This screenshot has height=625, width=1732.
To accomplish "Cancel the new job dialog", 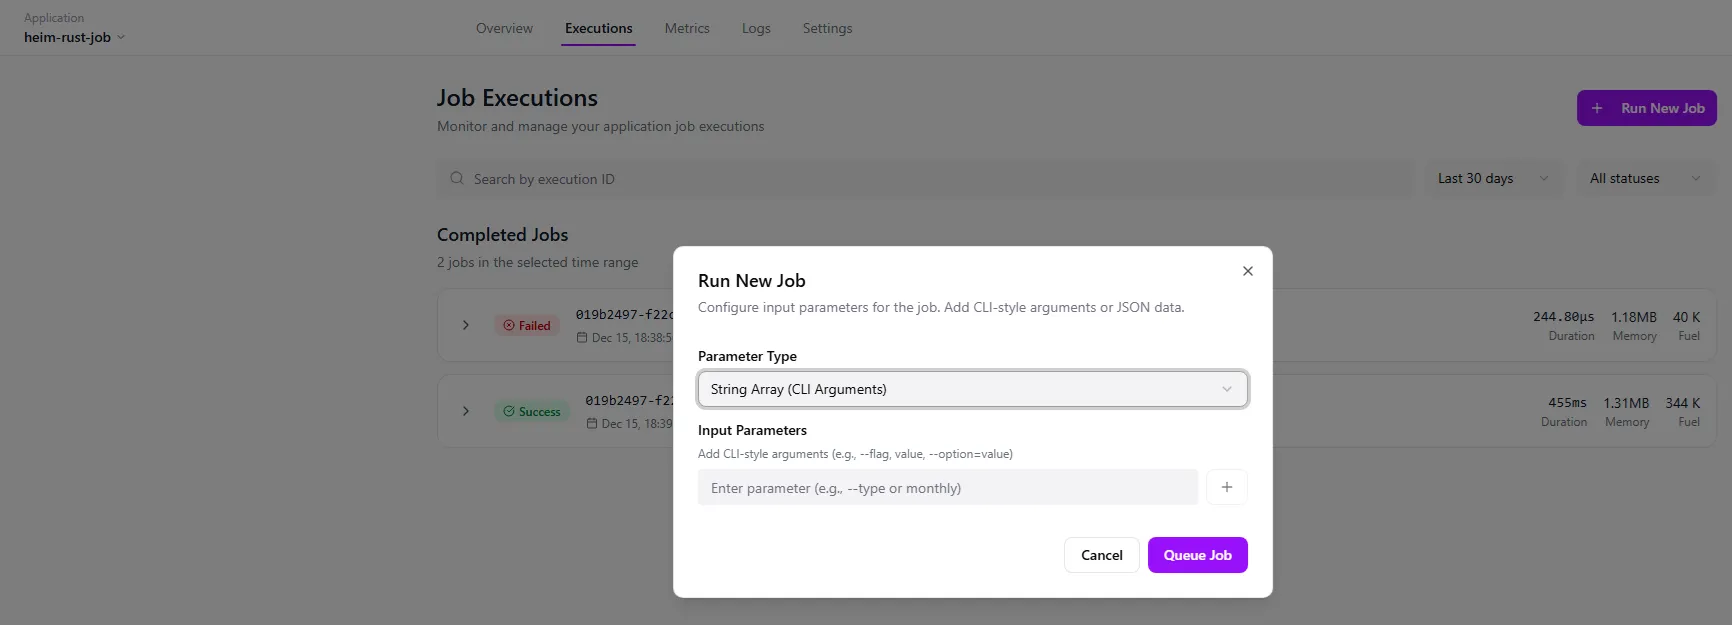I will pyautogui.click(x=1102, y=555).
